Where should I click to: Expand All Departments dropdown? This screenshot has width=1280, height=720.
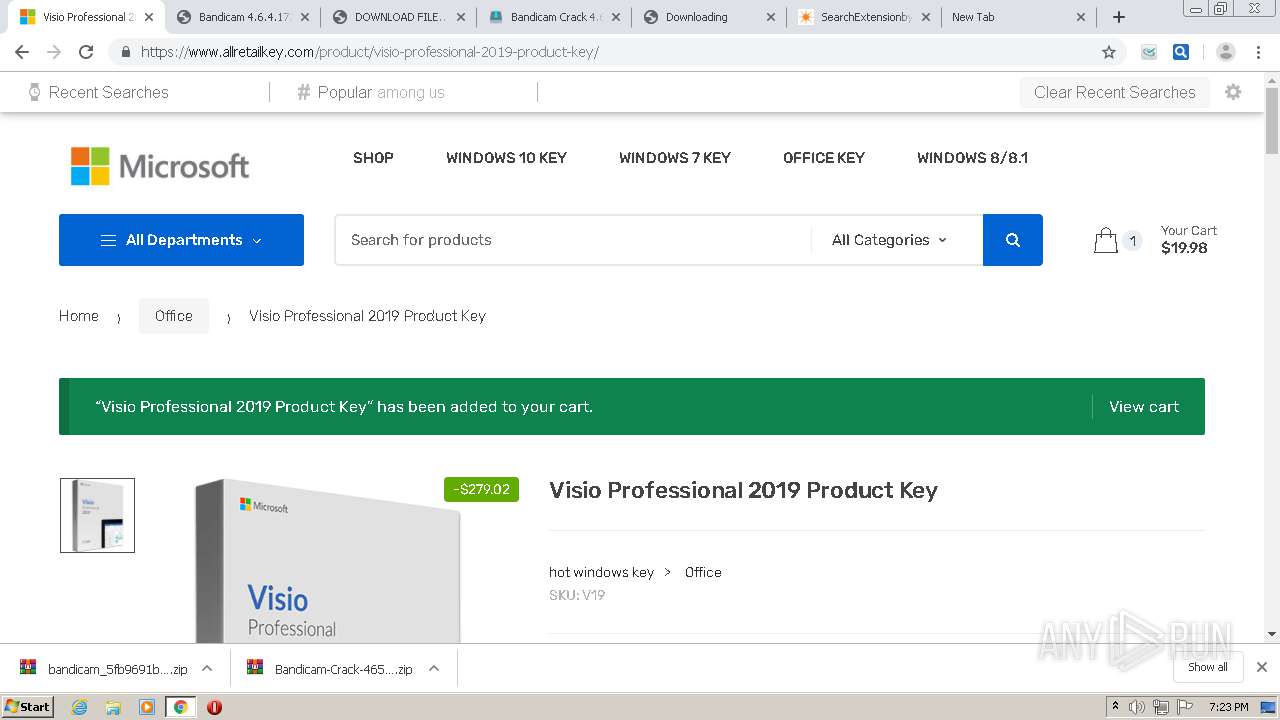click(x=181, y=240)
